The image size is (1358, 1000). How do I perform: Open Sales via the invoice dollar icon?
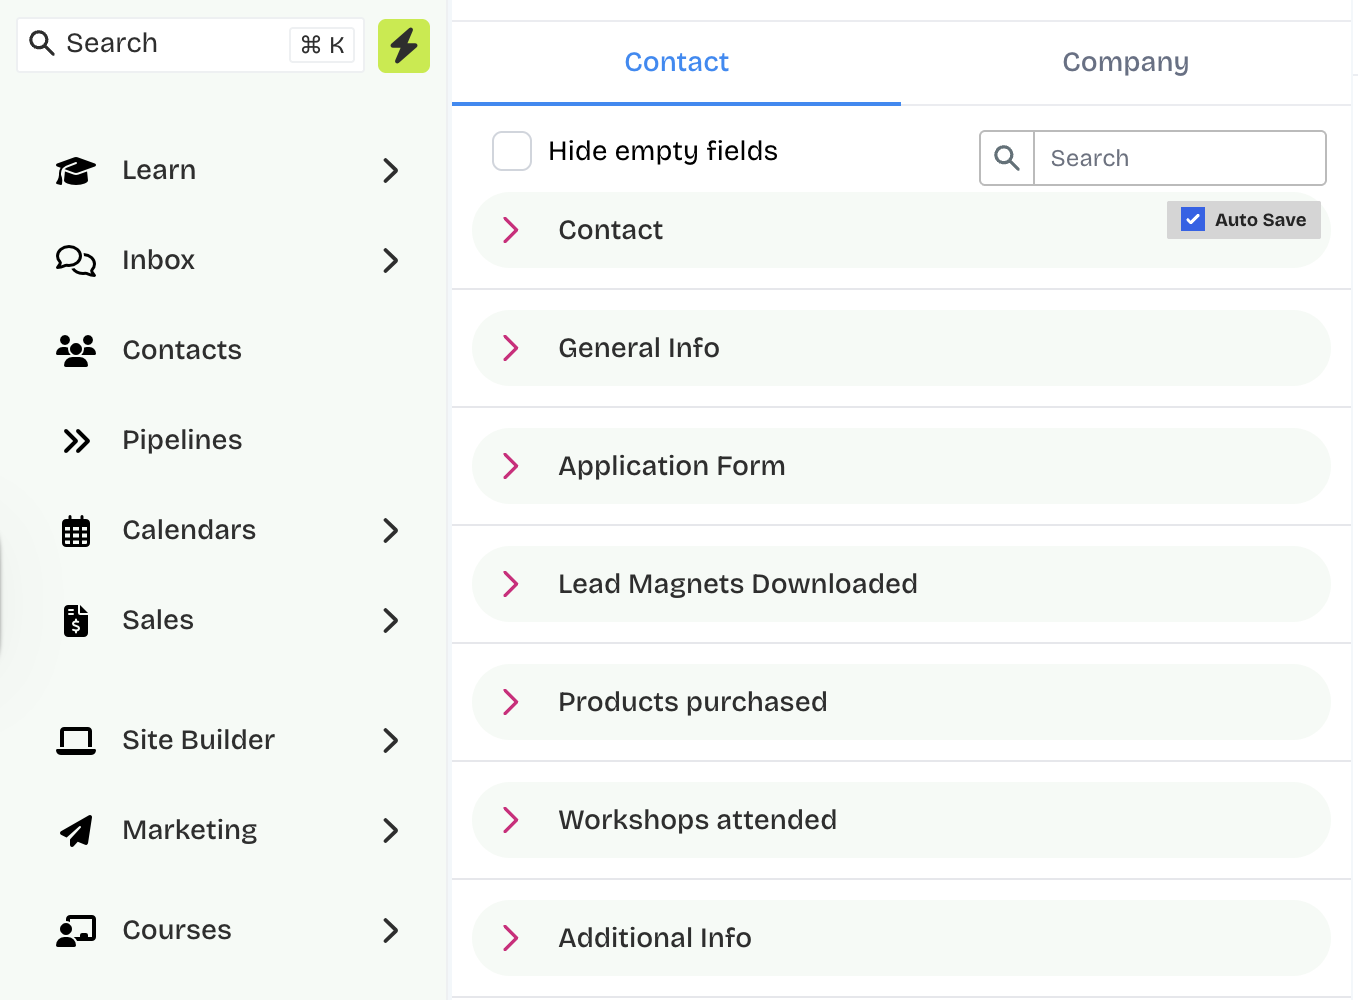[x=76, y=621]
